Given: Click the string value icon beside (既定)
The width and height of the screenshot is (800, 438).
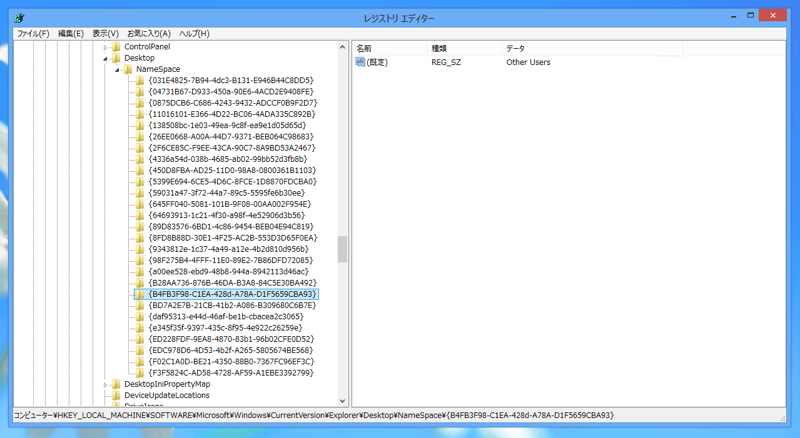Looking at the screenshot, I should pyautogui.click(x=360, y=62).
